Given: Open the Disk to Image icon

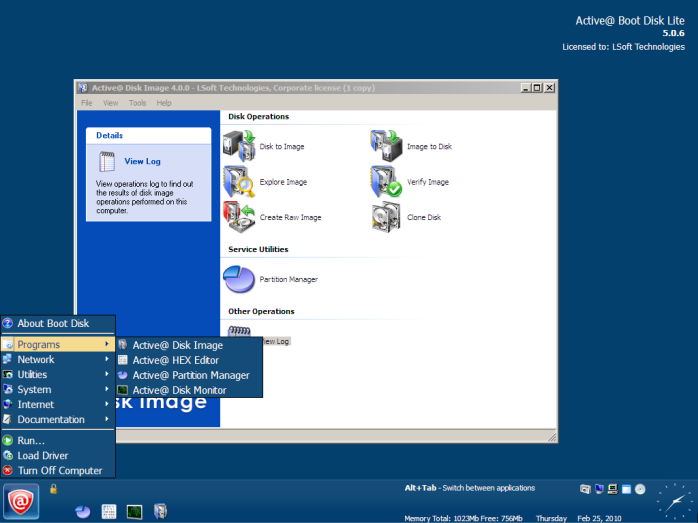Looking at the screenshot, I should [239, 146].
